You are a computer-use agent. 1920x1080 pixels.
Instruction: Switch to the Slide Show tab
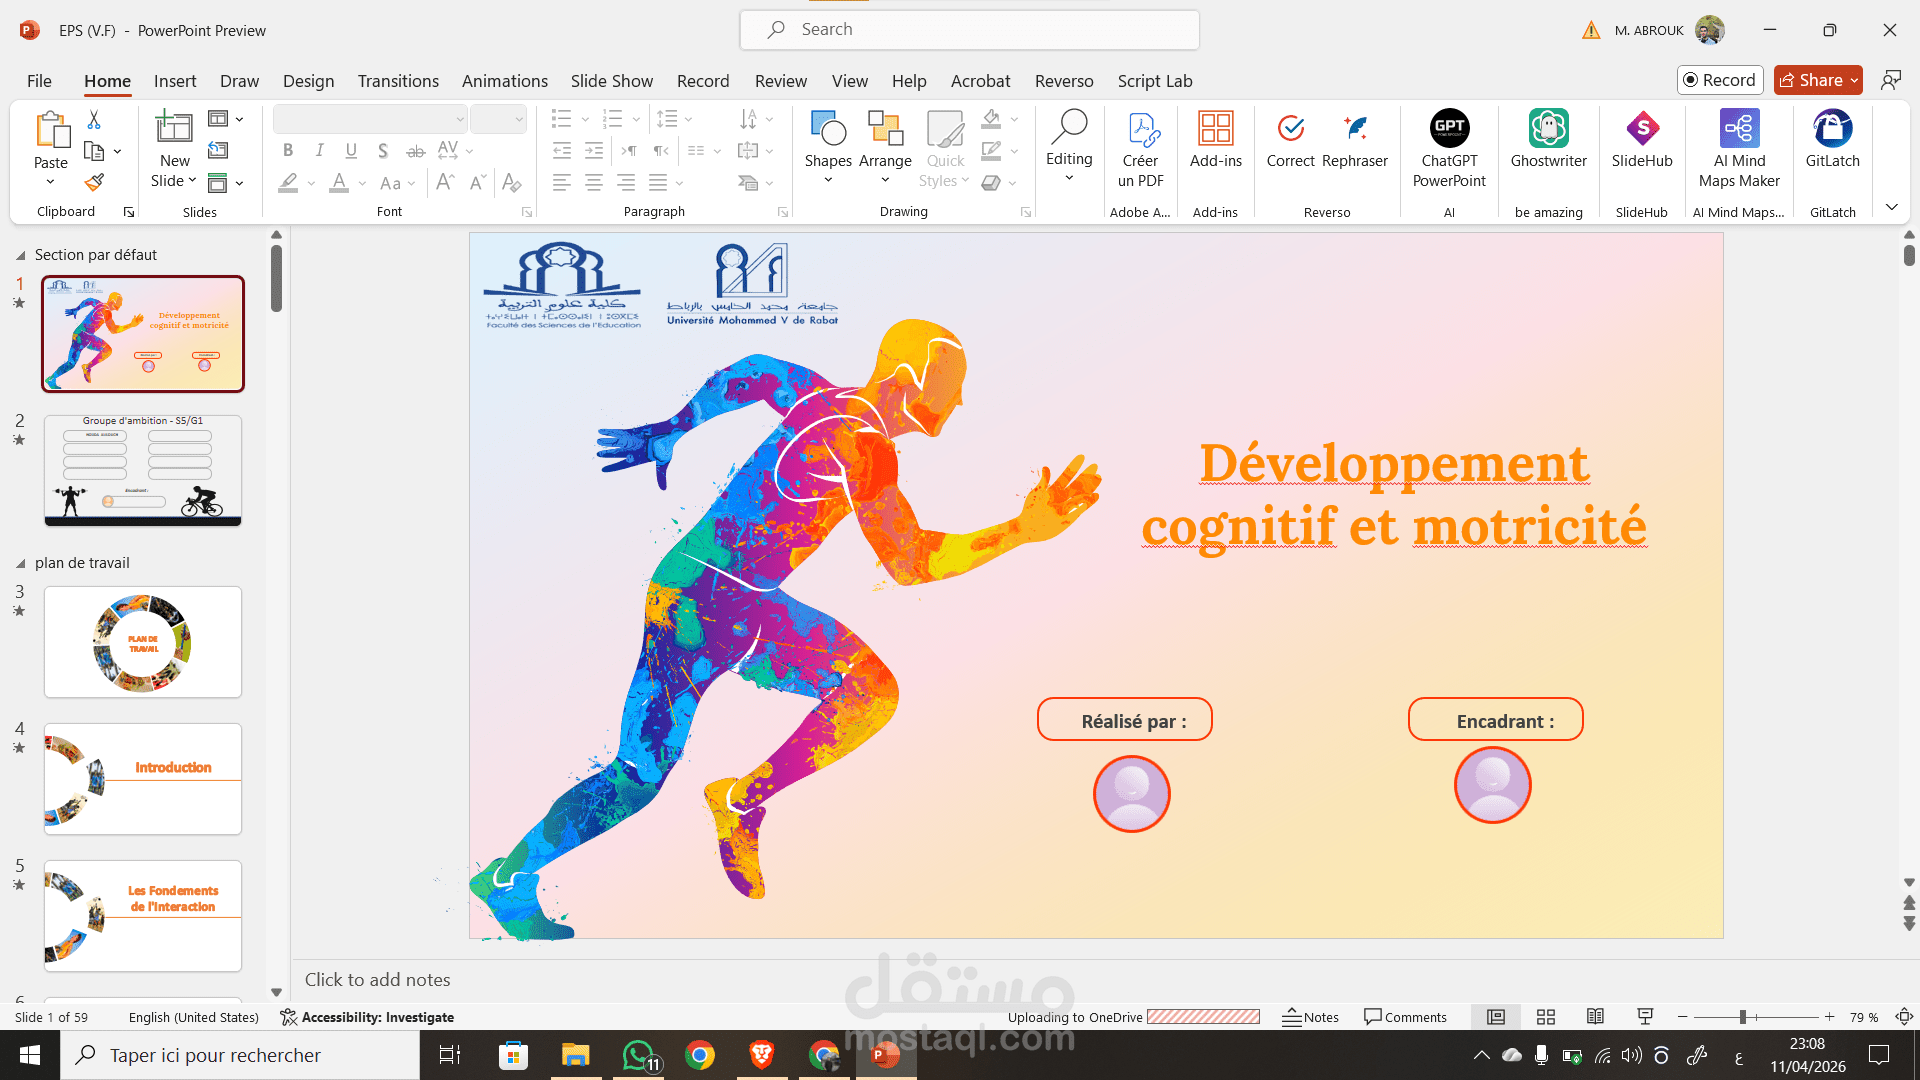611,81
